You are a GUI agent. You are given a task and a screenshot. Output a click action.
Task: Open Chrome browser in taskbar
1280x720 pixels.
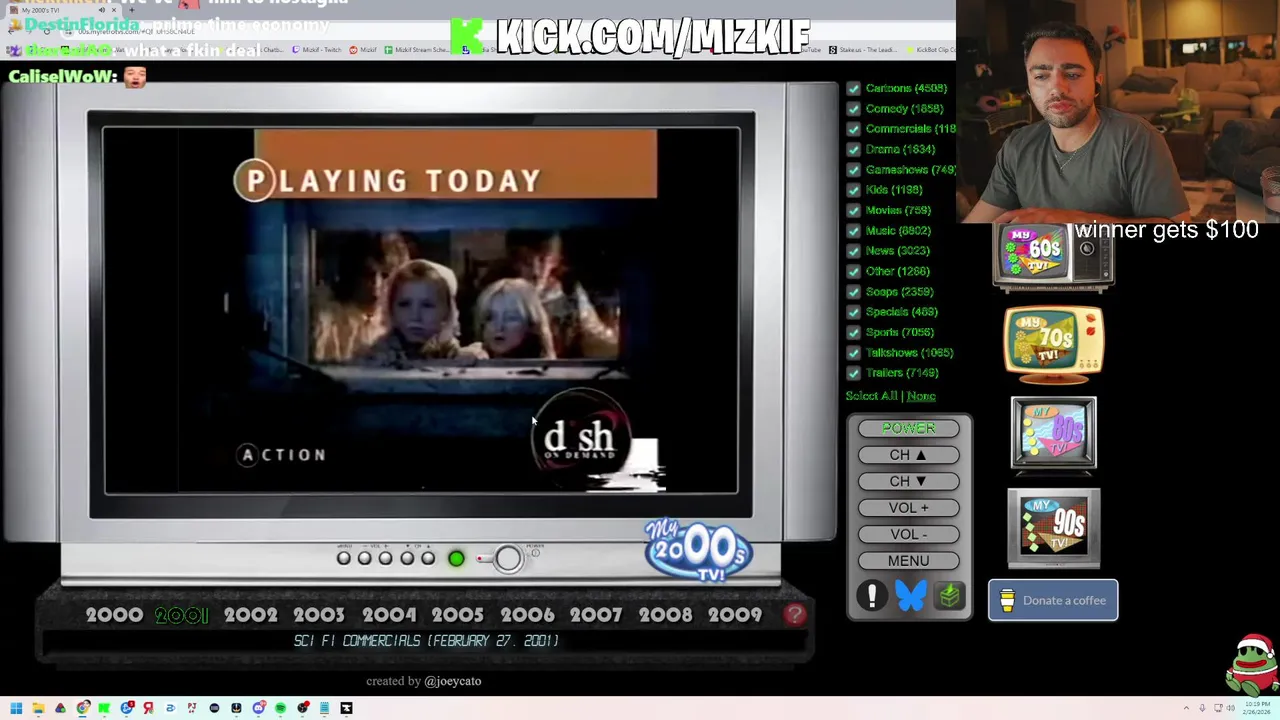click(82, 708)
